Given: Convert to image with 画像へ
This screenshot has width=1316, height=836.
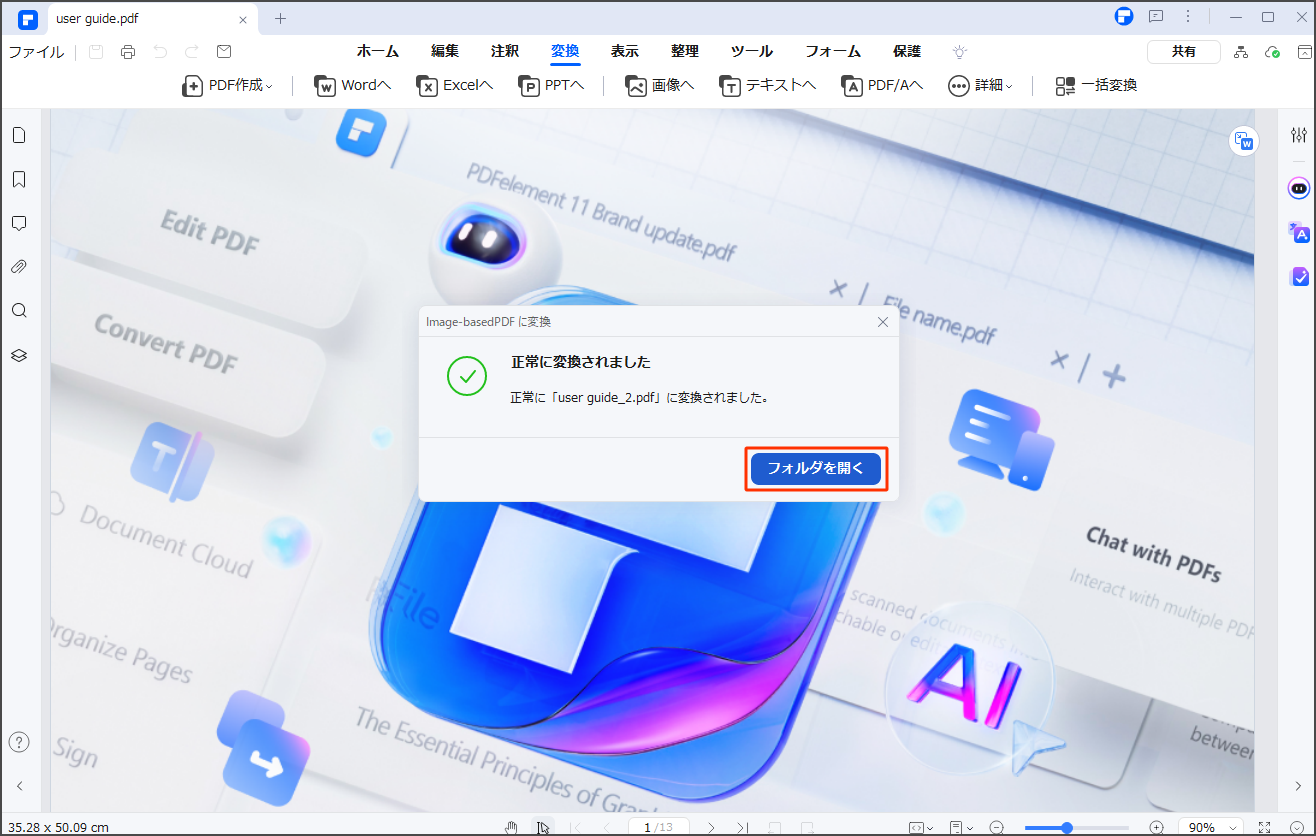Looking at the screenshot, I should point(660,86).
